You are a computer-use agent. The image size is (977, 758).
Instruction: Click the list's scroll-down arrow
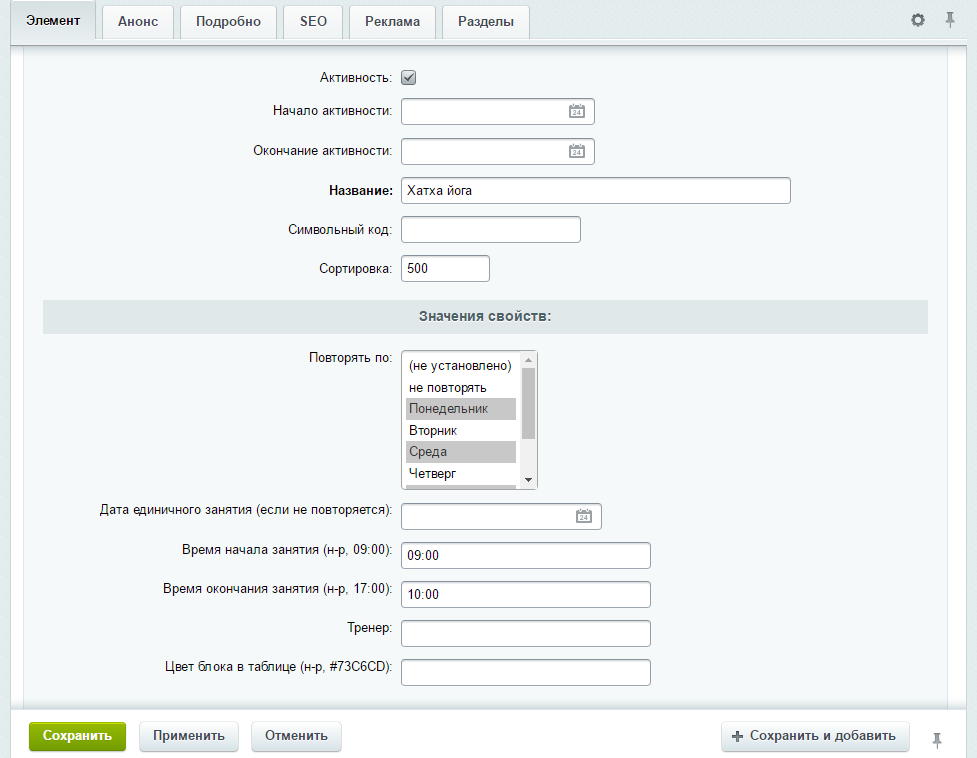click(x=528, y=480)
